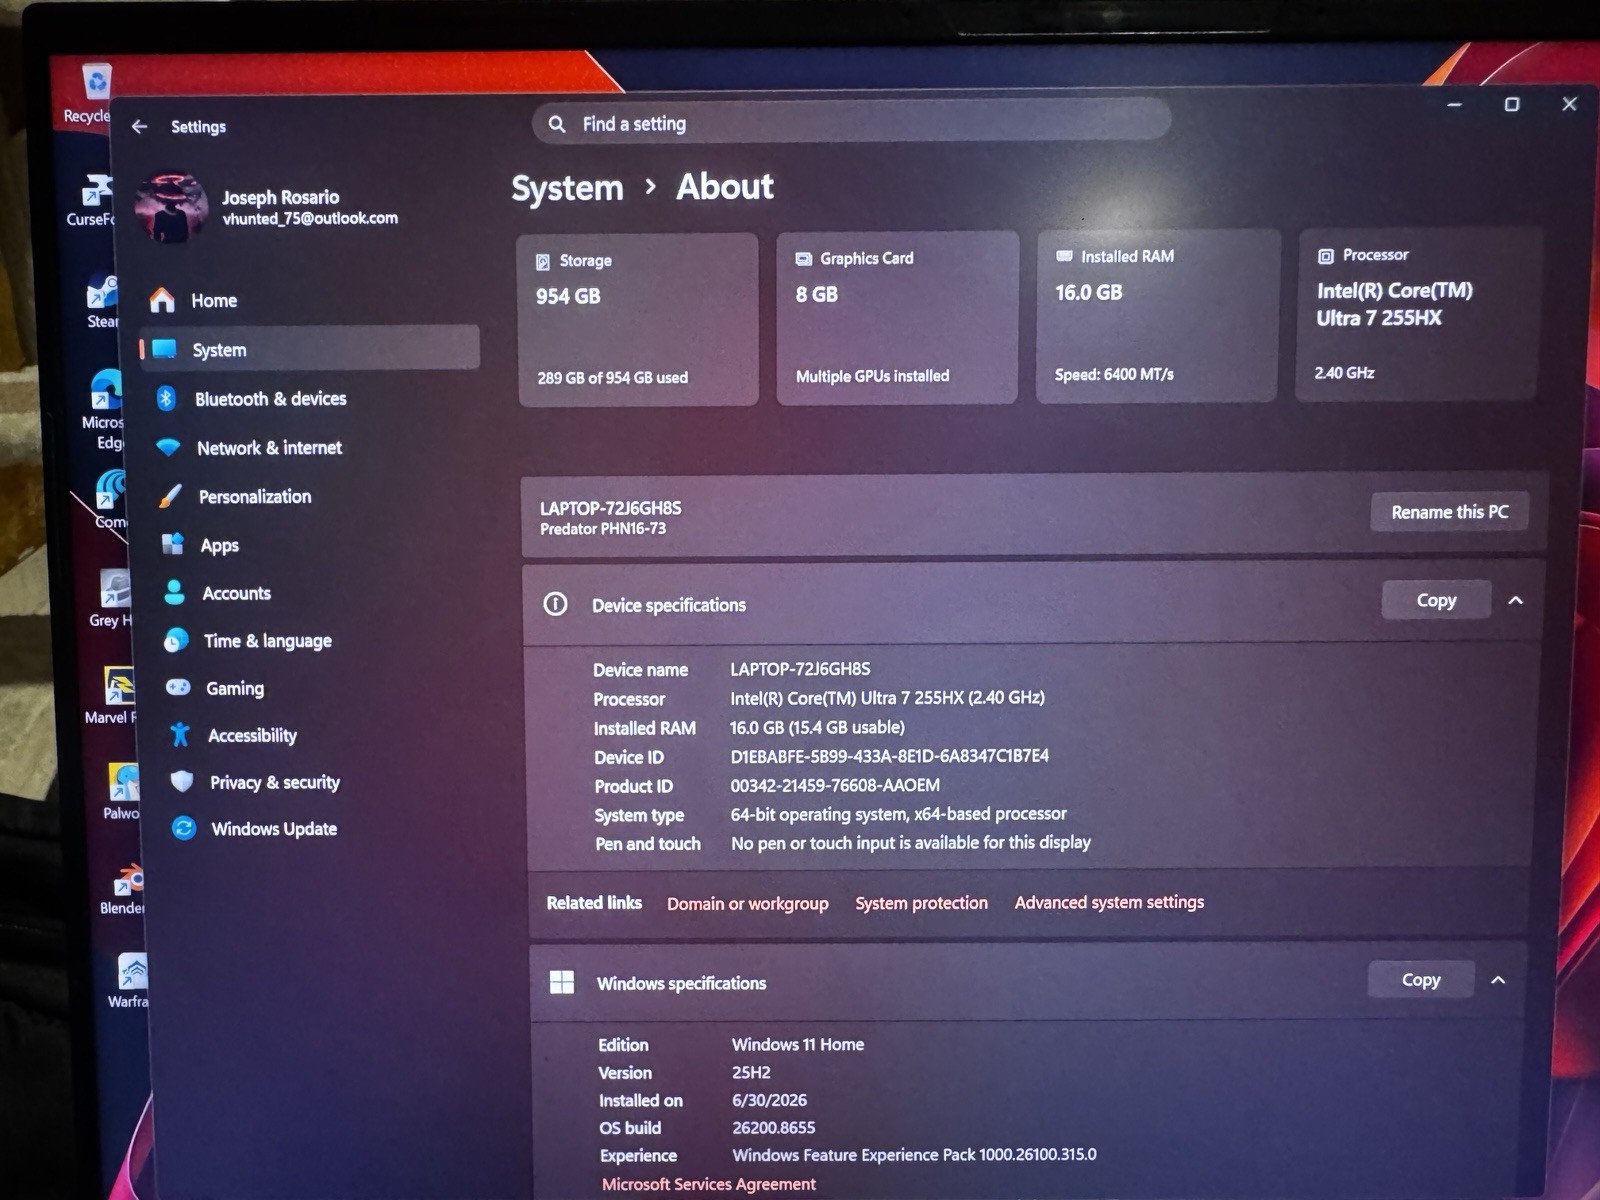Copy the Device specifications

point(1436,600)
